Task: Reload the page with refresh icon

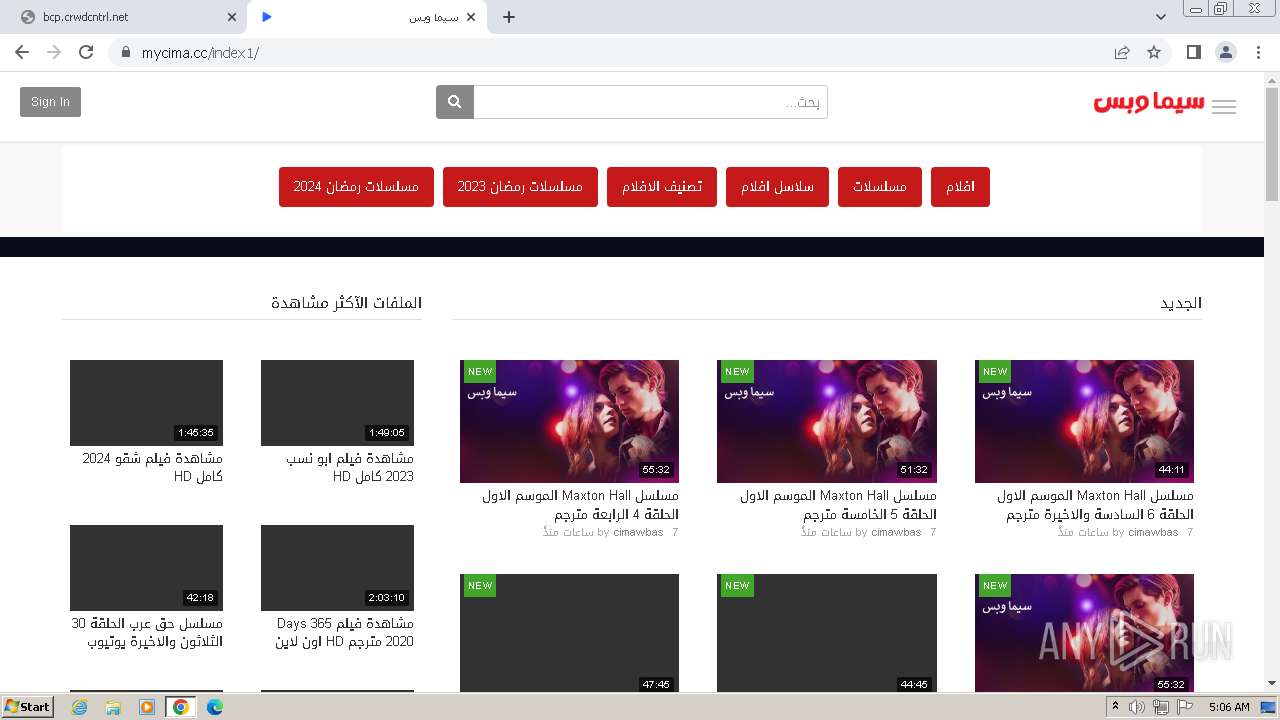Action: point(86,52)
